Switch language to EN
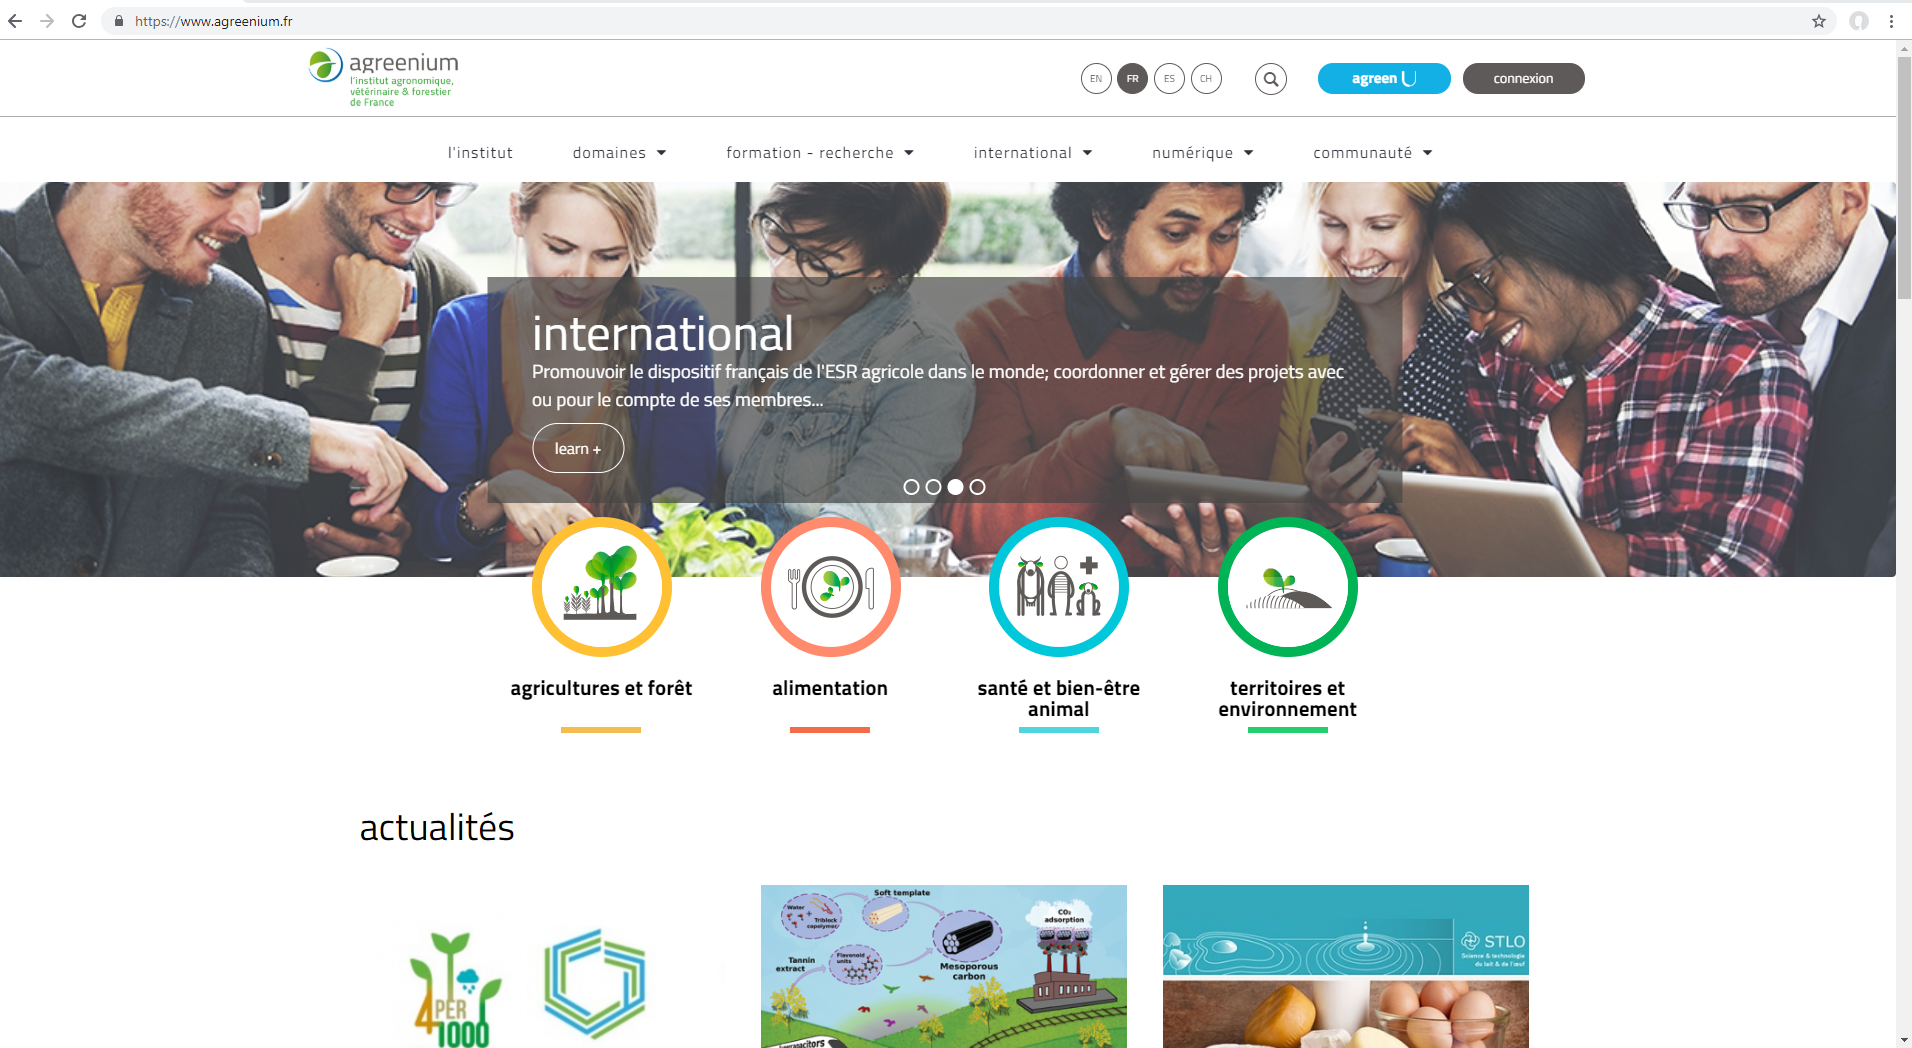 click(x=1096, y=79)
